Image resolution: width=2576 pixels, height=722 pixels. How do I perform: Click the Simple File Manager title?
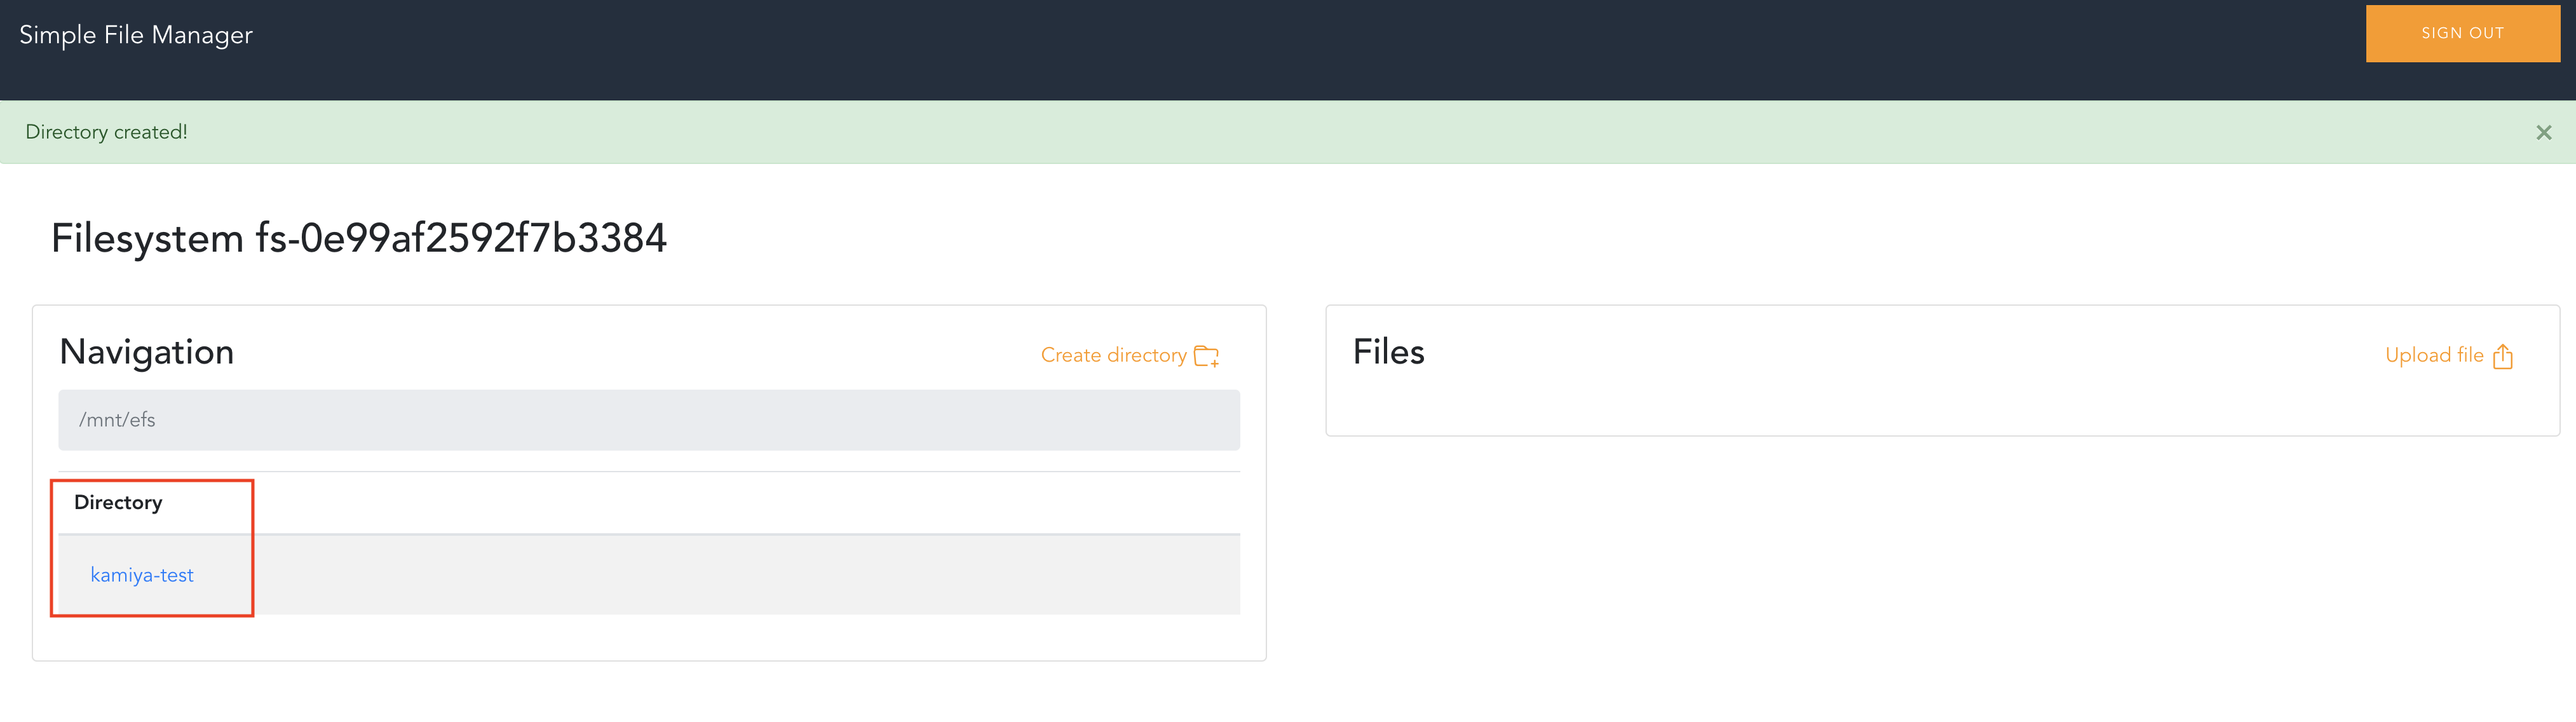136,35
